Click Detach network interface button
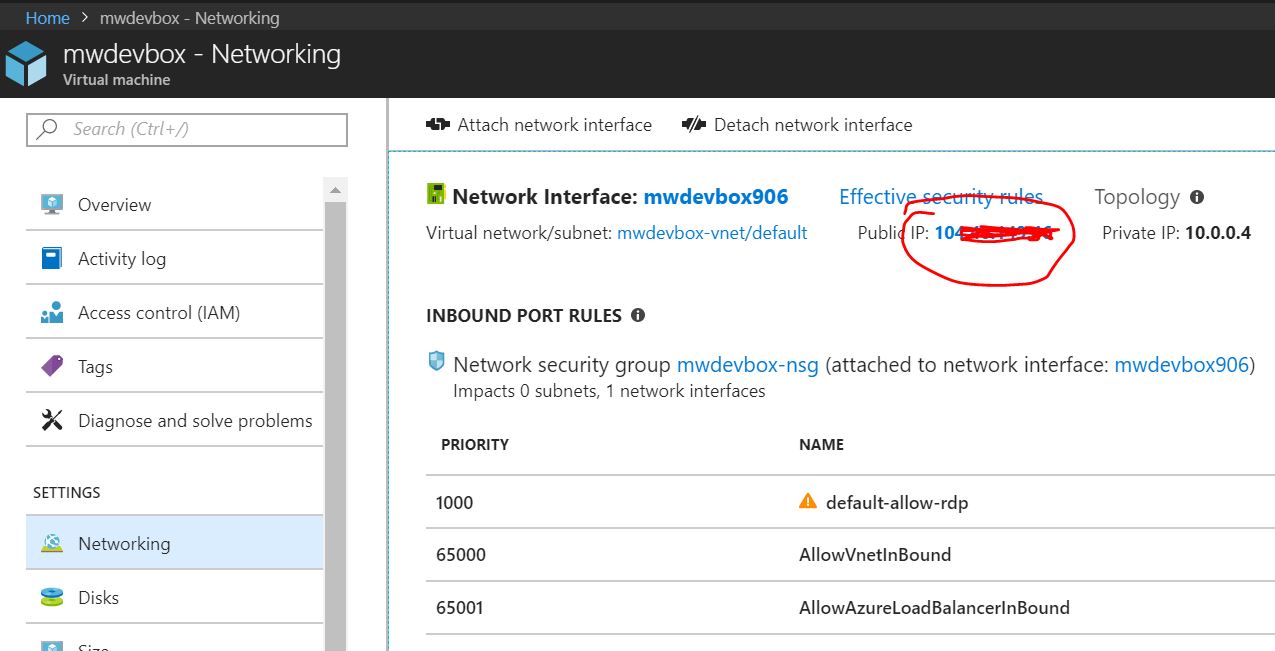 797,125
